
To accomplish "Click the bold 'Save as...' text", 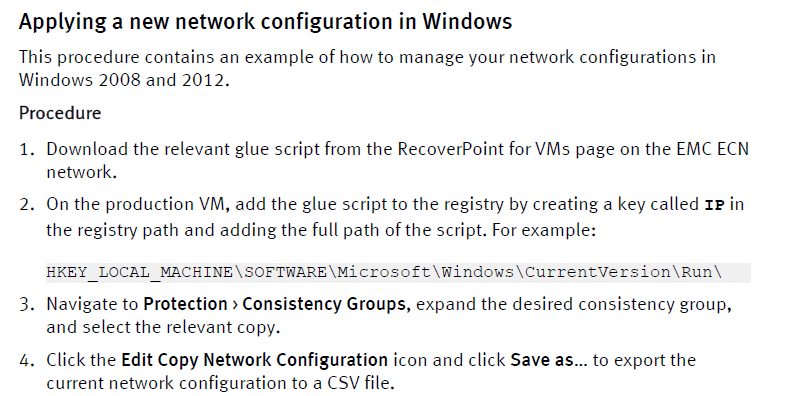I will click(549, 360).
